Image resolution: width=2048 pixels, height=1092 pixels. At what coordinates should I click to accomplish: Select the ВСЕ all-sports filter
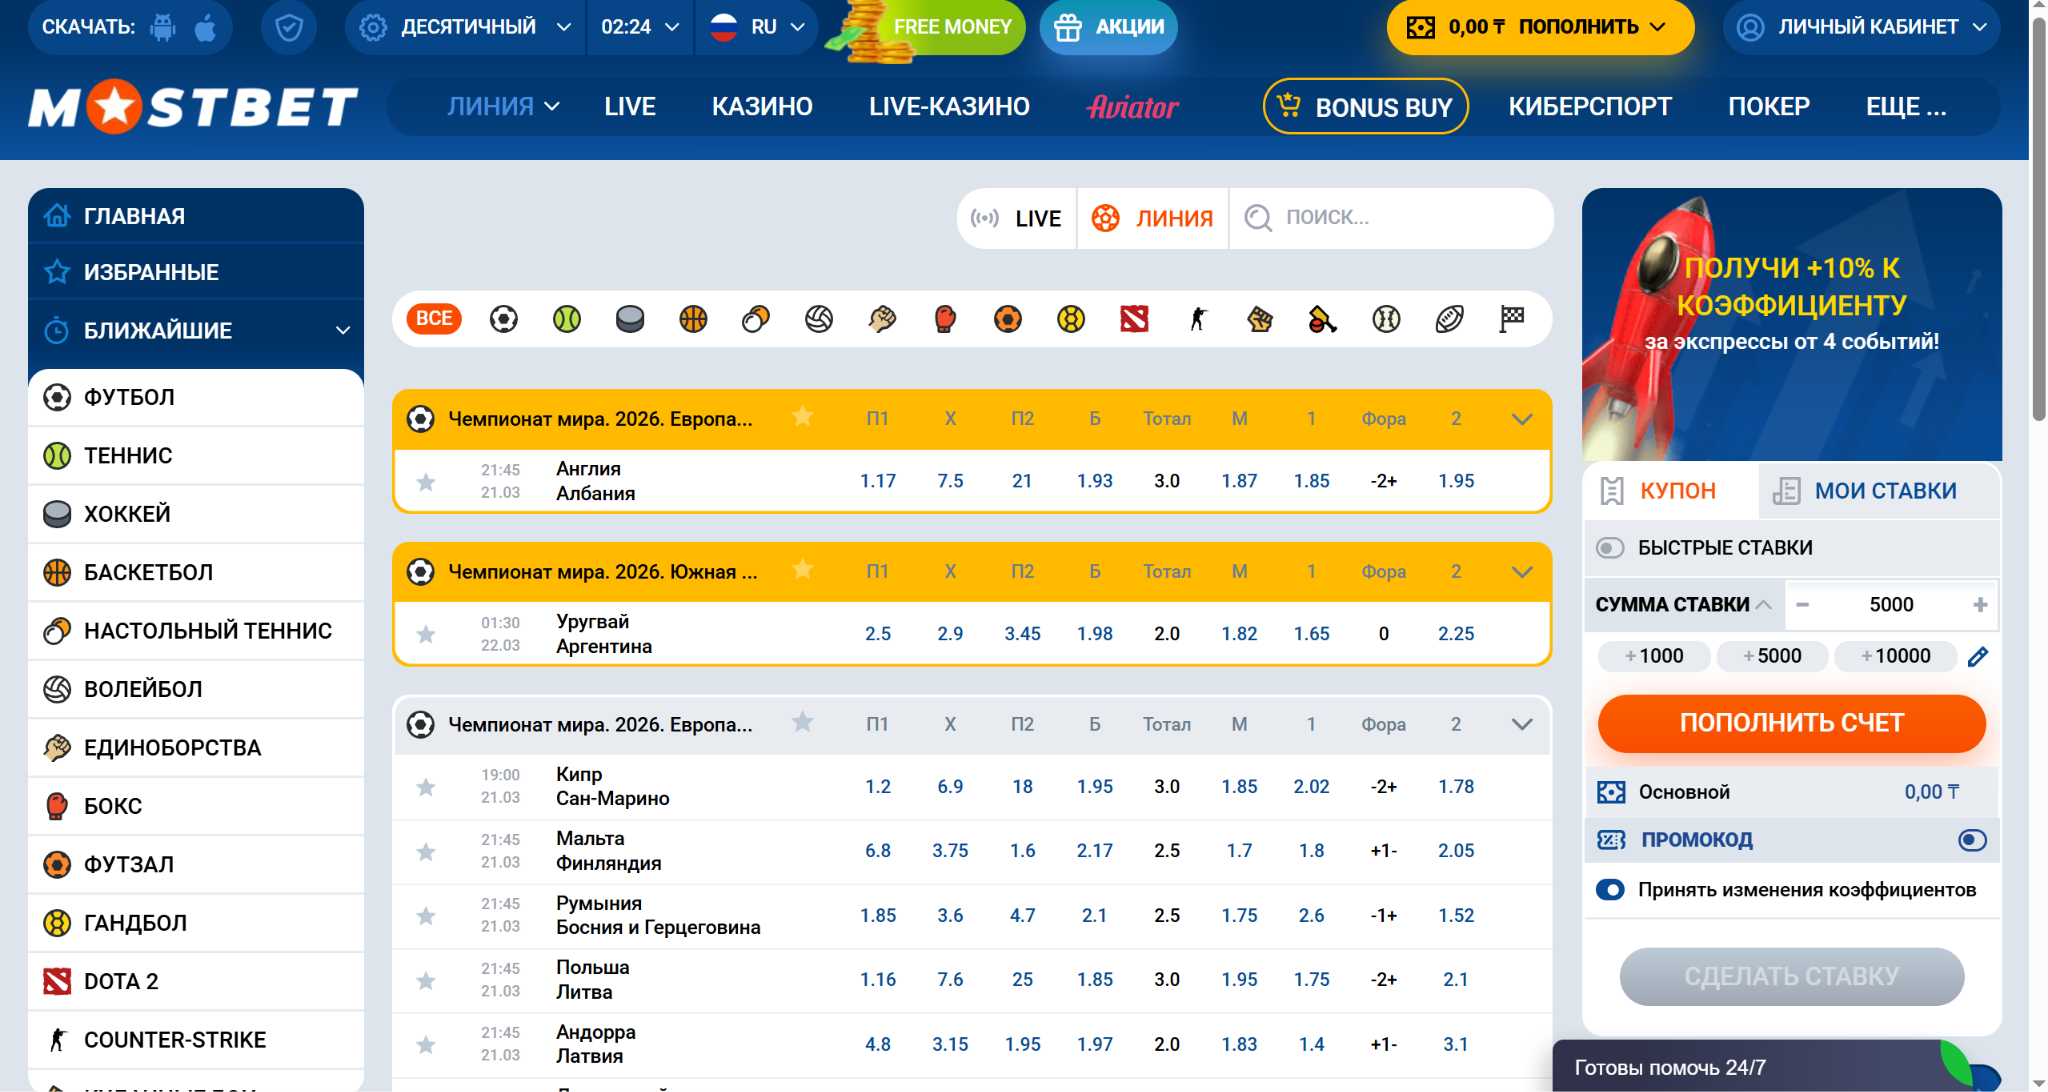point(434,319)
